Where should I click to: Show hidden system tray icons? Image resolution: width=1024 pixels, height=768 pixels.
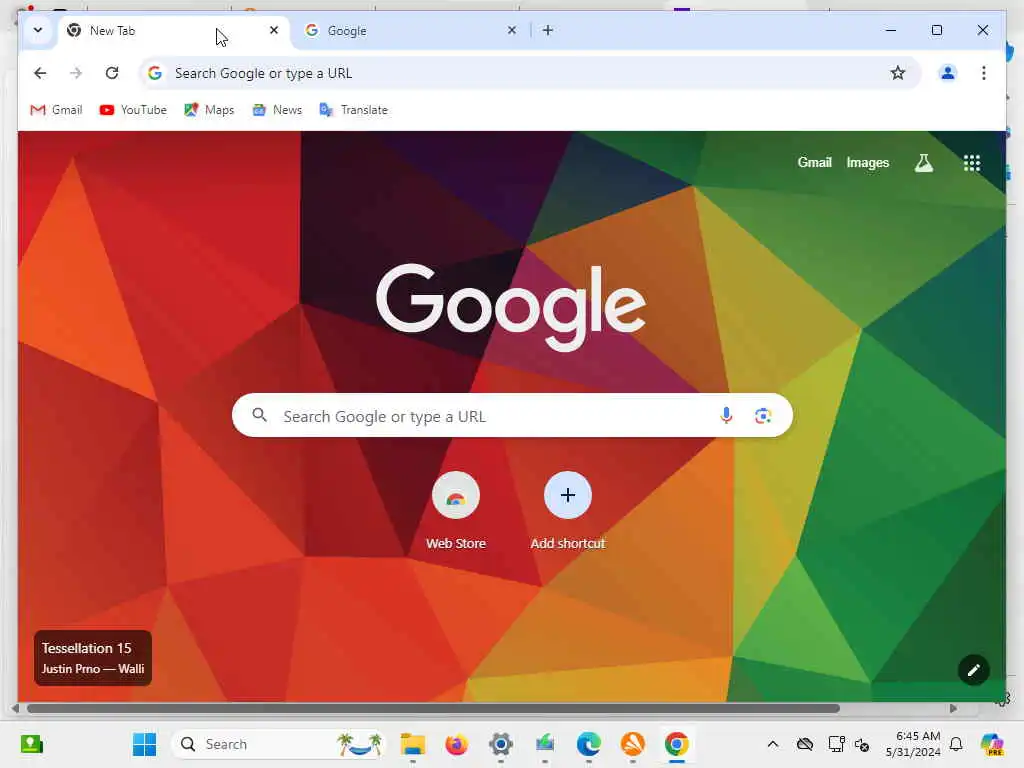tap(773, 744)
